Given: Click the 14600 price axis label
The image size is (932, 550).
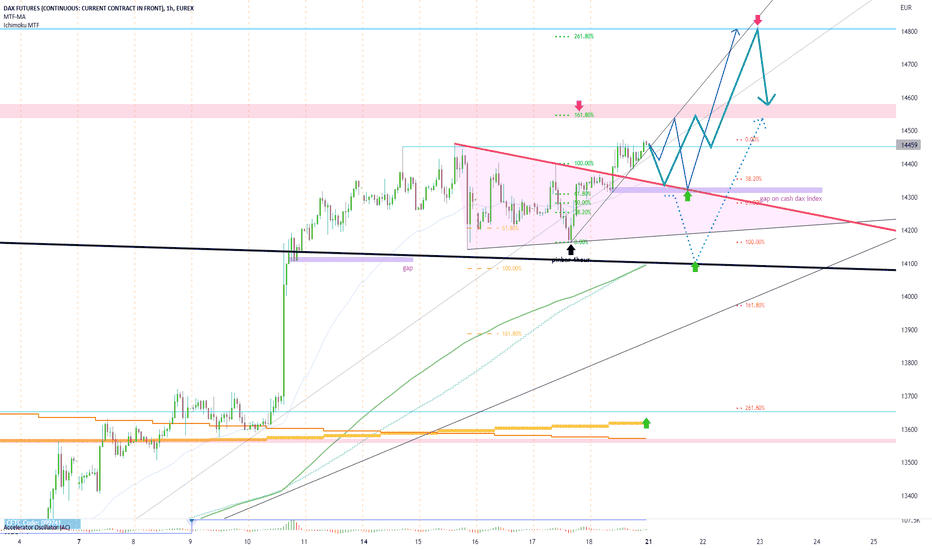Looking at the screenshot, I should [x=909, y=98].
